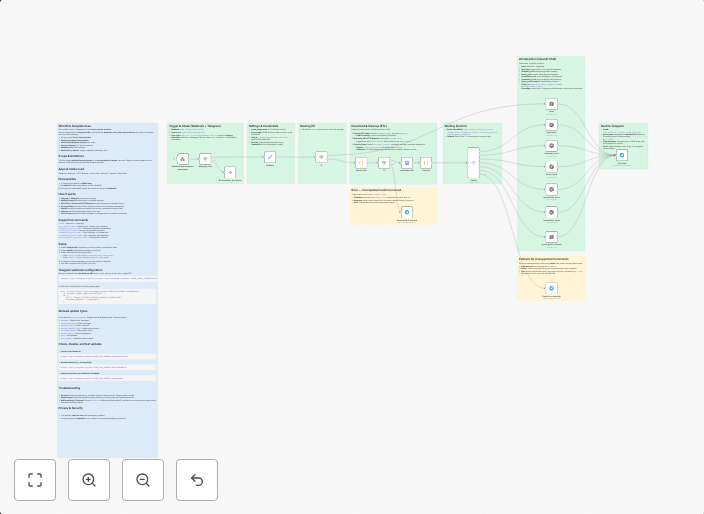
Task: Click the No Operation arrow node
Action: tap(229, 172)
